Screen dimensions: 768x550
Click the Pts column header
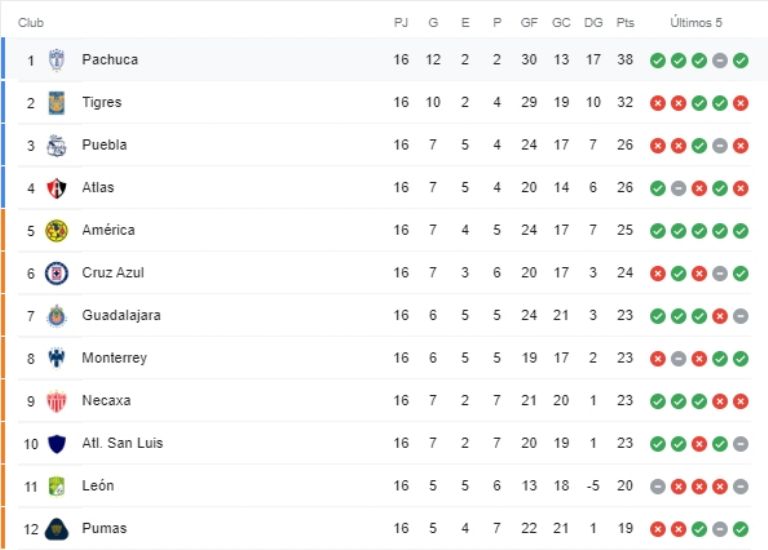pos(626,23)
